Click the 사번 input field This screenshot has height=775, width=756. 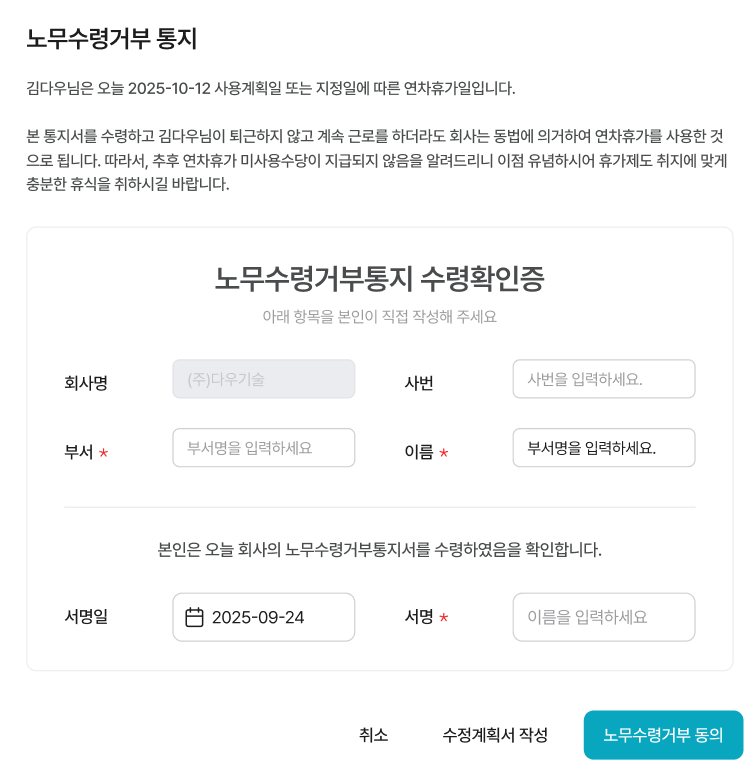(603, 379)
